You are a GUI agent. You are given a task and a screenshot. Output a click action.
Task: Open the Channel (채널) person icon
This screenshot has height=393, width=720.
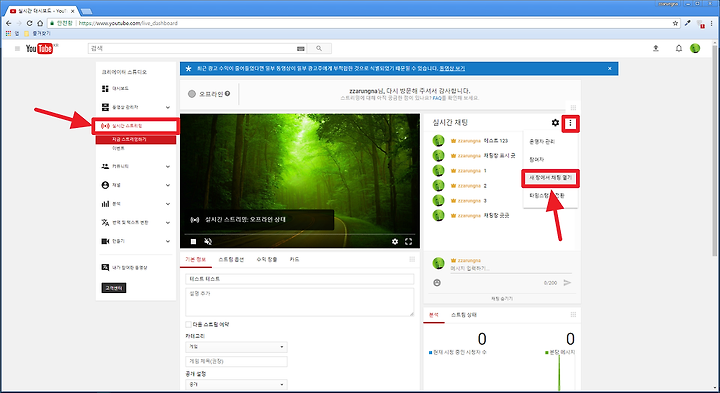(105, 185)
